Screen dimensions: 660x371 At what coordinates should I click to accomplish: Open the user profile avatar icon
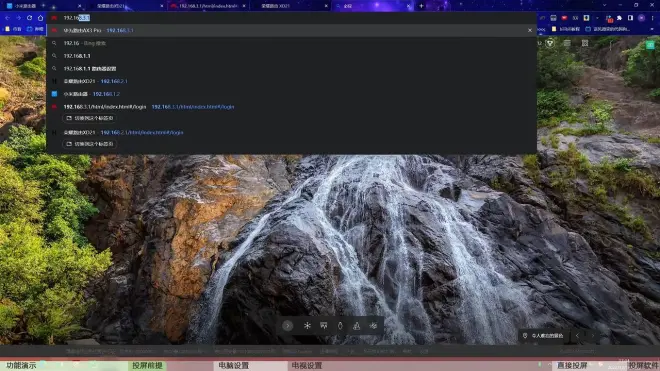(641, 18)
